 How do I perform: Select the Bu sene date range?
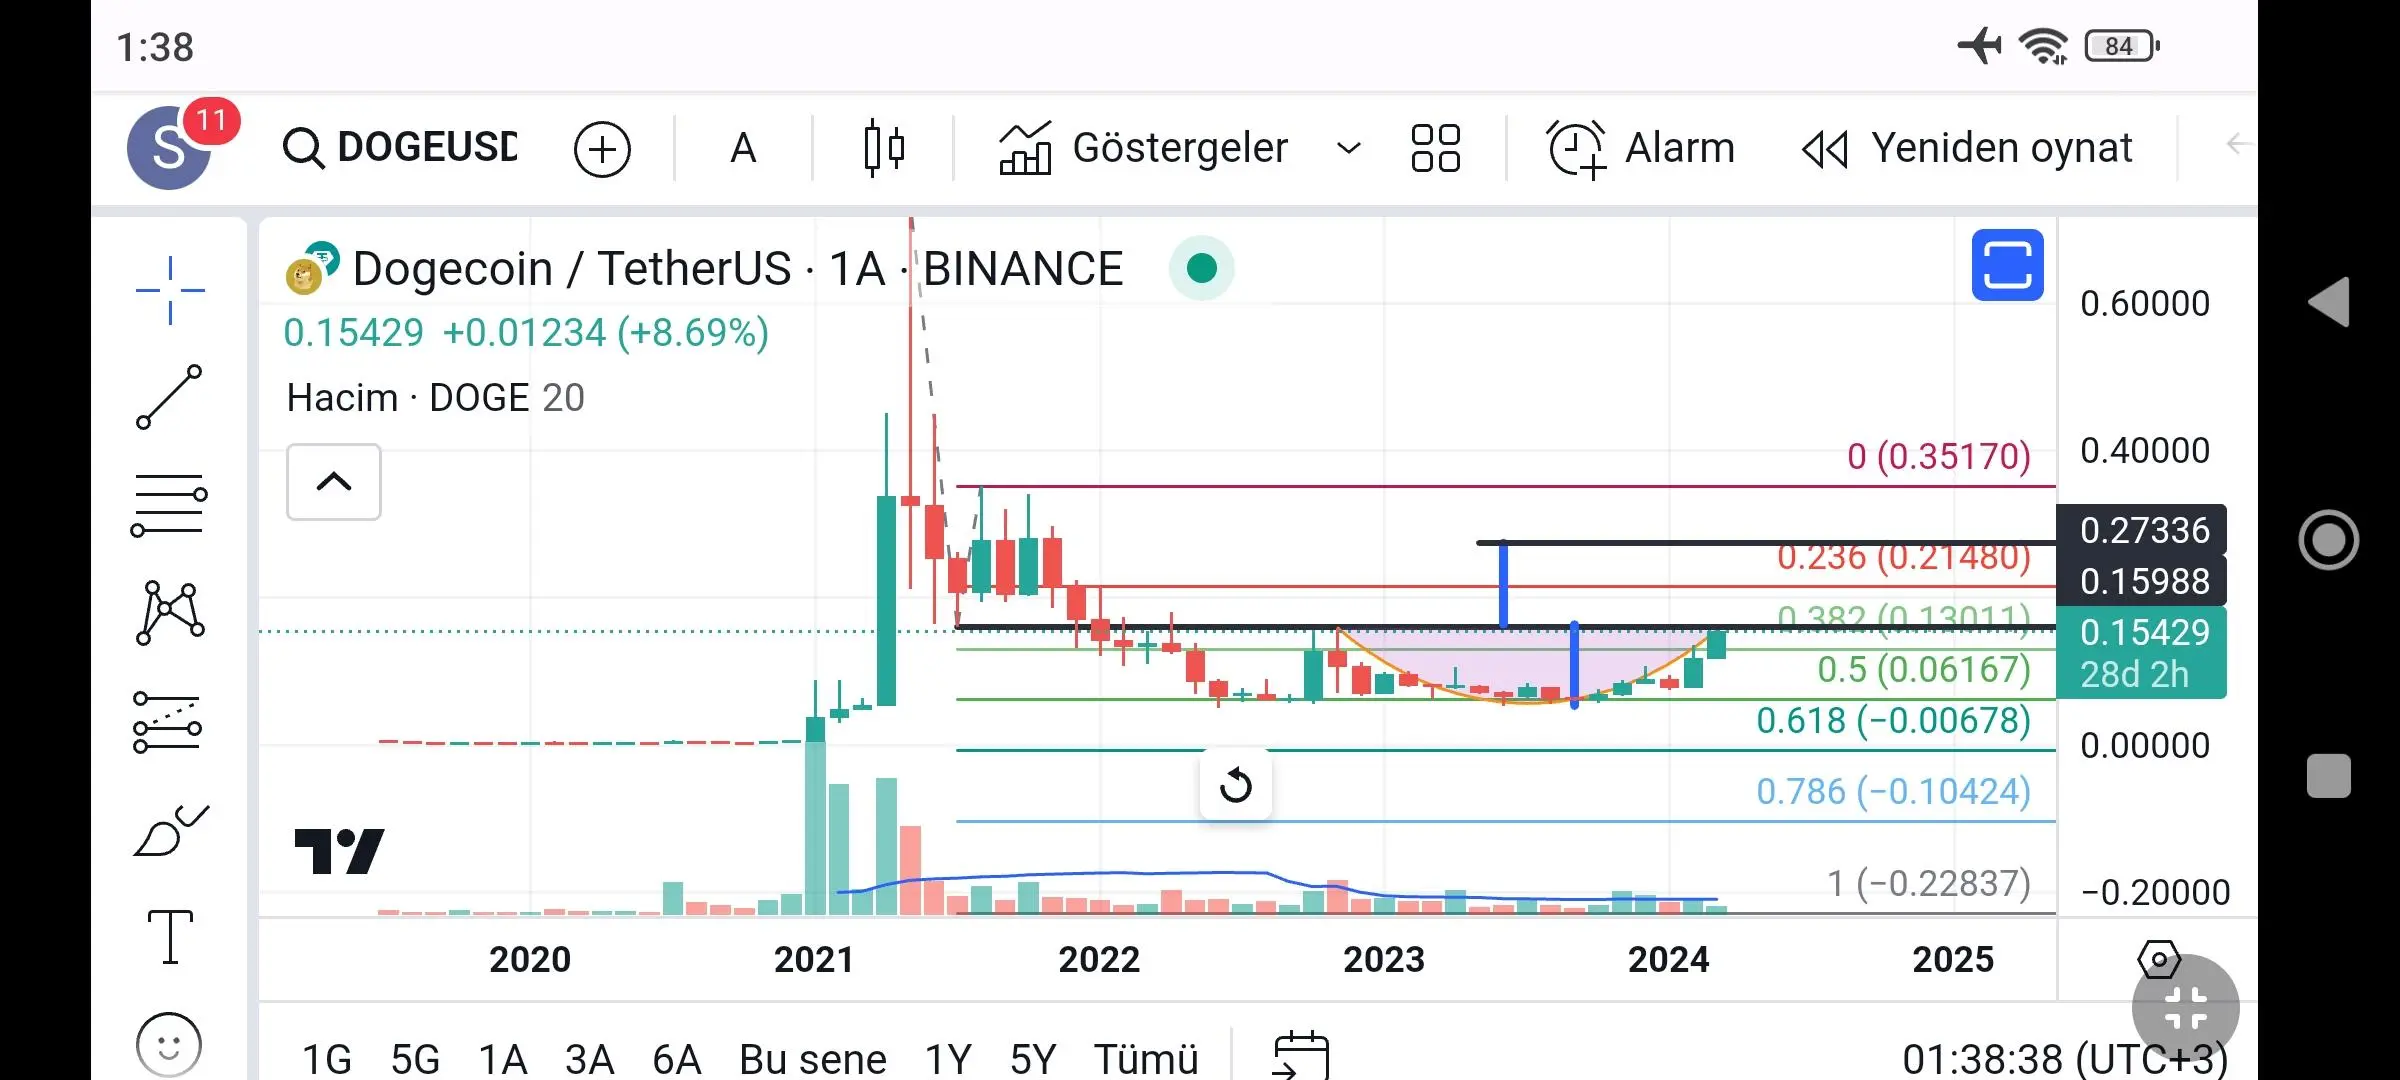point(813,1058)
